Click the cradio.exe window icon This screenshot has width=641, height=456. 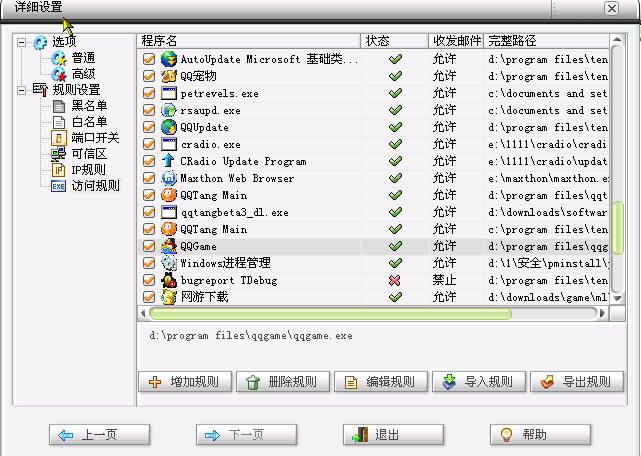tap(168, 144)
